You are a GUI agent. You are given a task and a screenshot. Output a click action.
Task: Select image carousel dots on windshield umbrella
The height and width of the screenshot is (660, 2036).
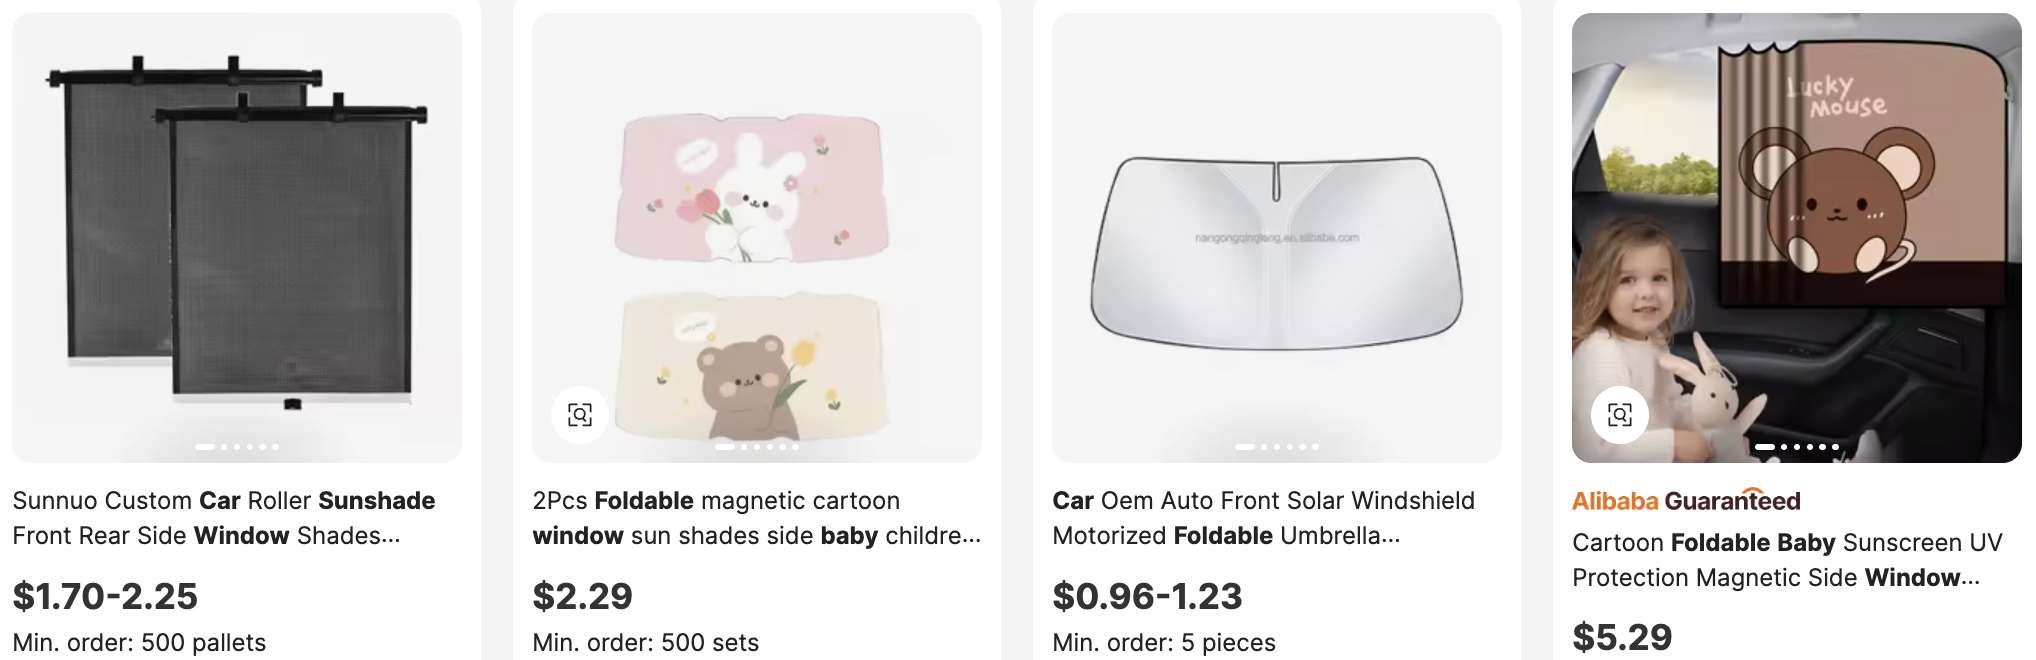coord(1277,447)
